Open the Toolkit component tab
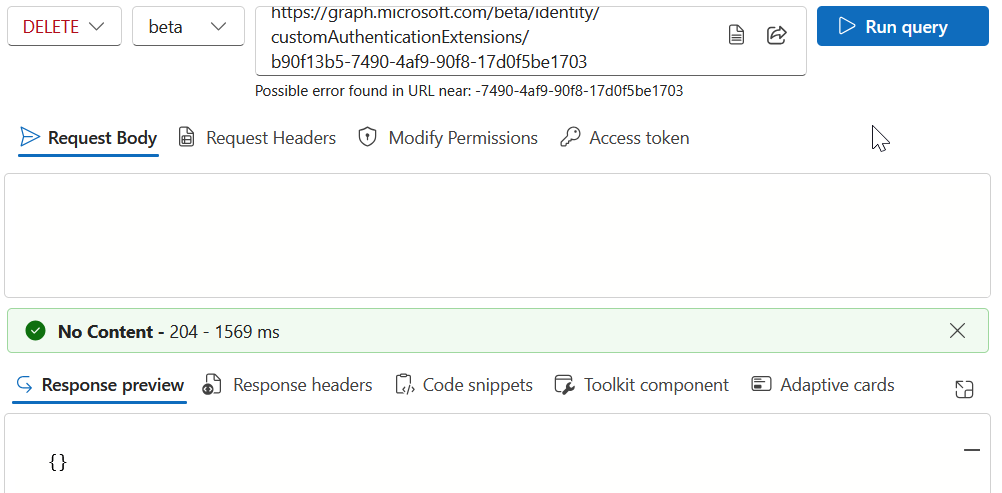Screen dimensions: 1002x493 point(642,385)
